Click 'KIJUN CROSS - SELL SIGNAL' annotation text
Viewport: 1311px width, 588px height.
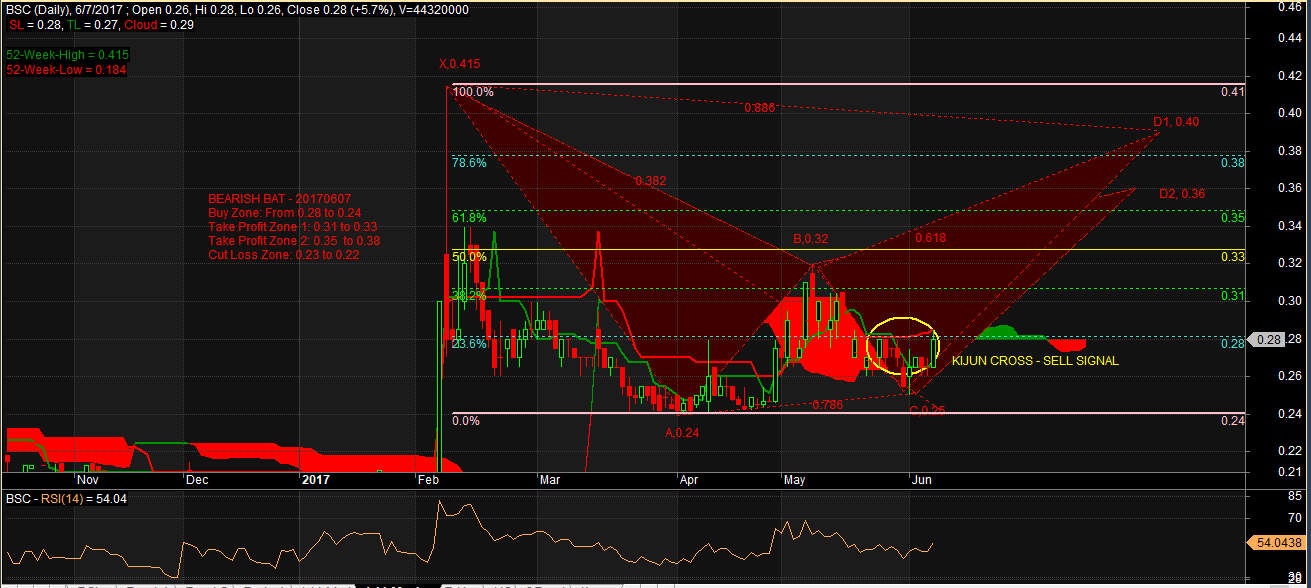[1035, 361]
